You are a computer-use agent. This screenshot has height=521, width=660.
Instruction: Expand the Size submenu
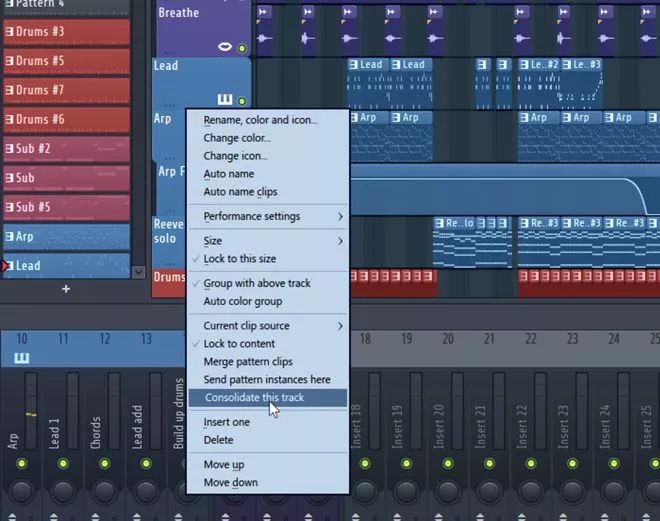268,241
